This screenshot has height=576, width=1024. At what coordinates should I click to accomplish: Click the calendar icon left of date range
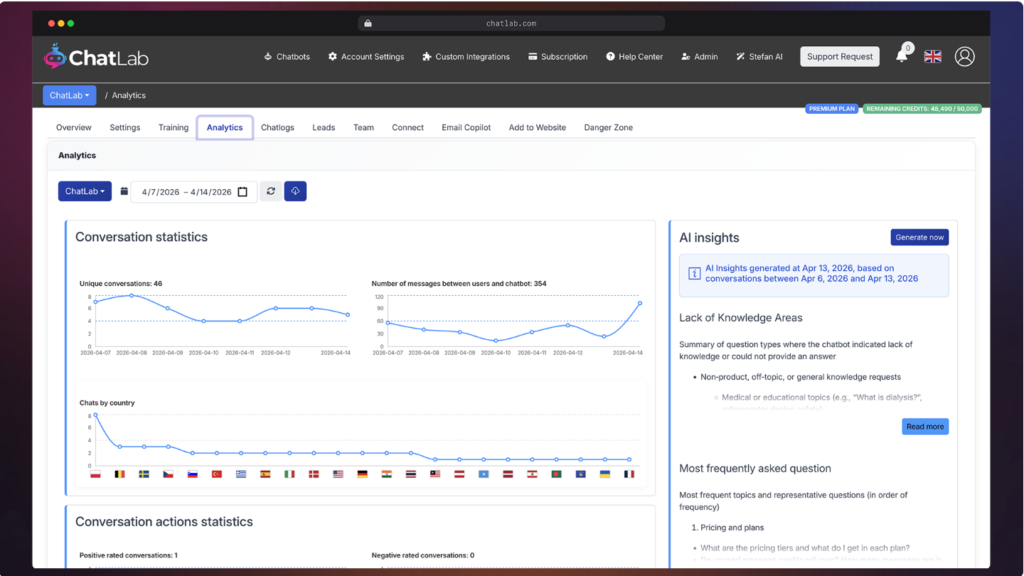click(124, 191)
